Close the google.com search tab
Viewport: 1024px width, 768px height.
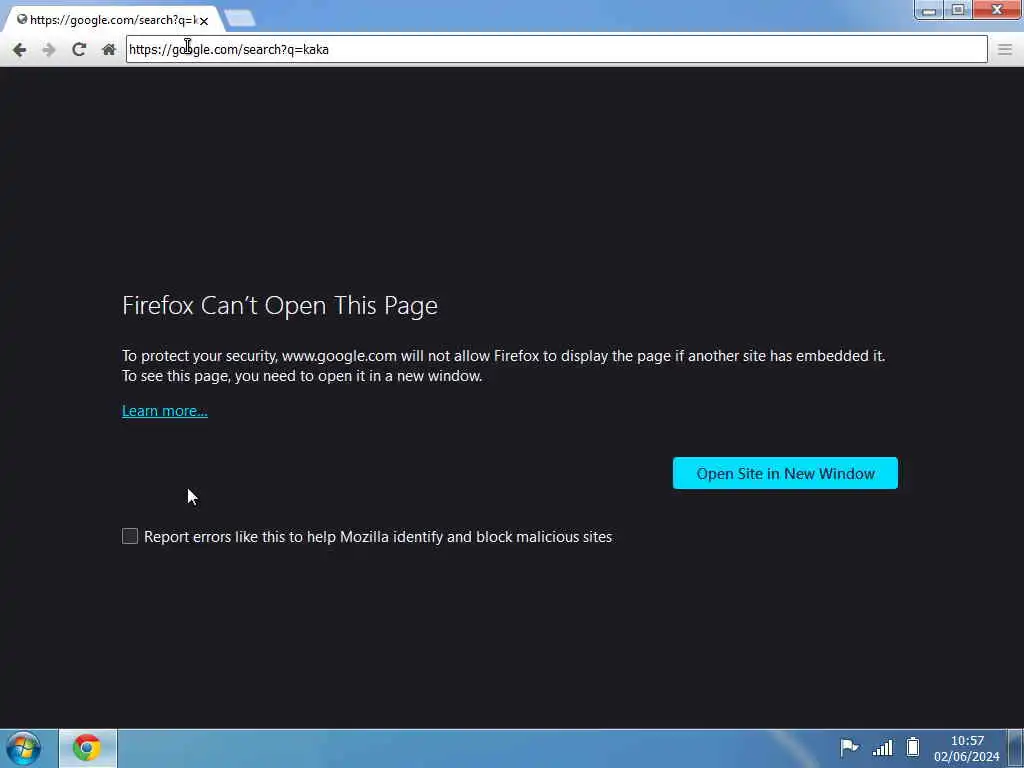click(204, 21)
